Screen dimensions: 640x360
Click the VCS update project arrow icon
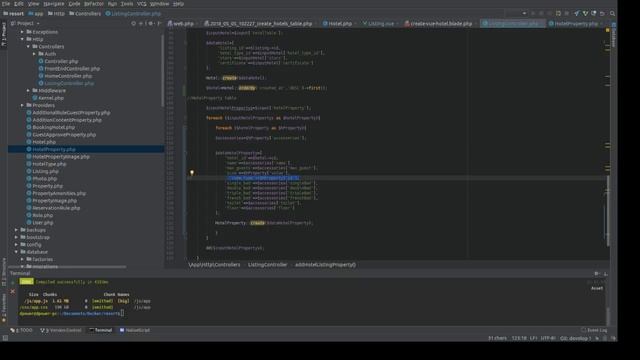point(577,13)
